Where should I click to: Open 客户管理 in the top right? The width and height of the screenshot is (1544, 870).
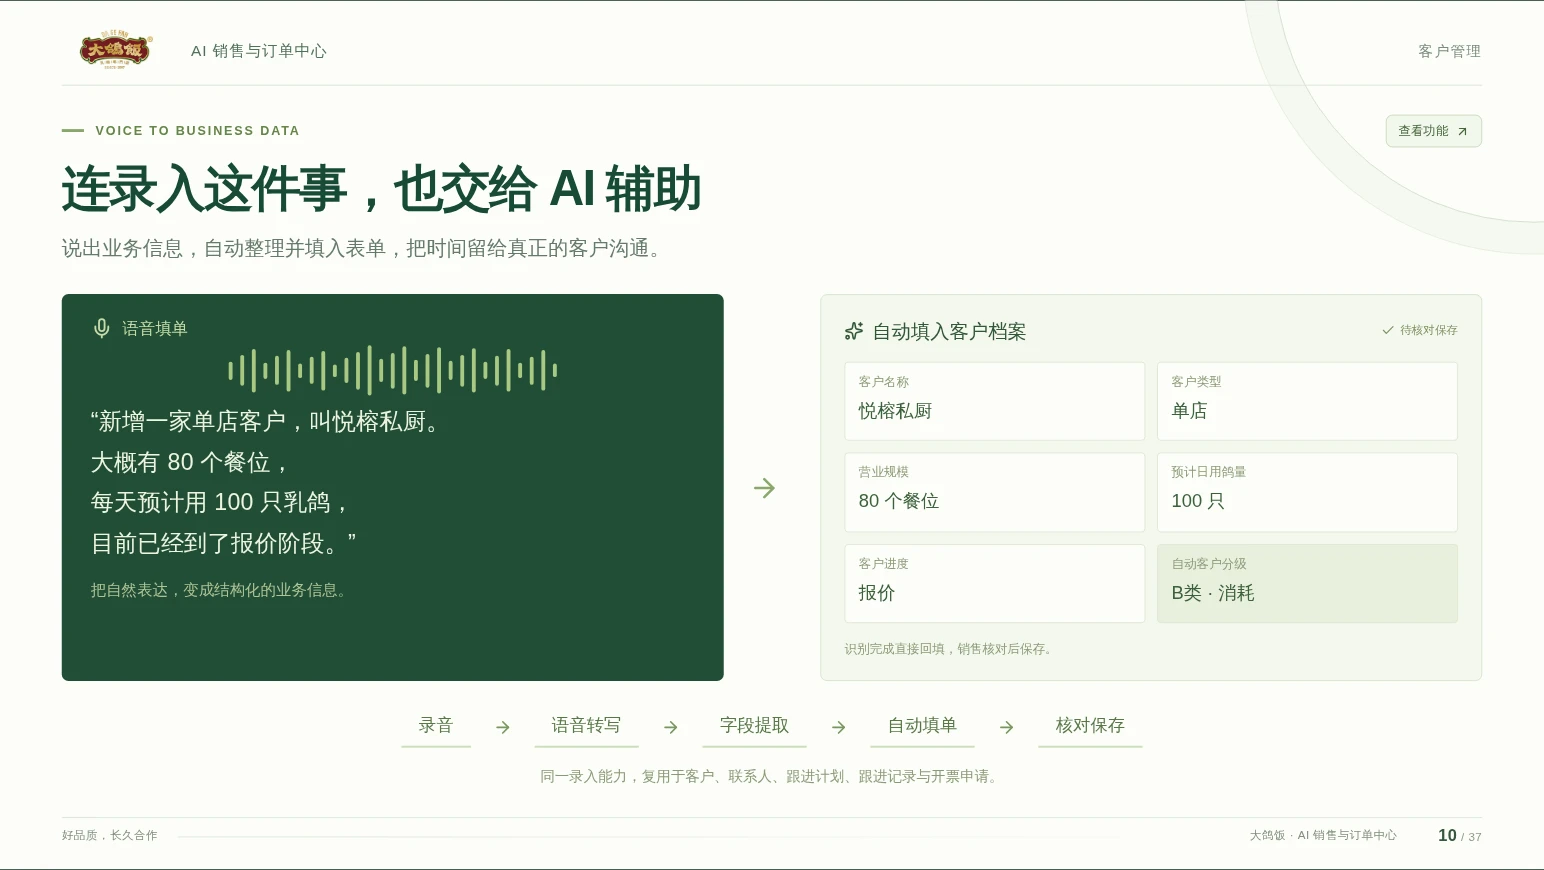1449,51
